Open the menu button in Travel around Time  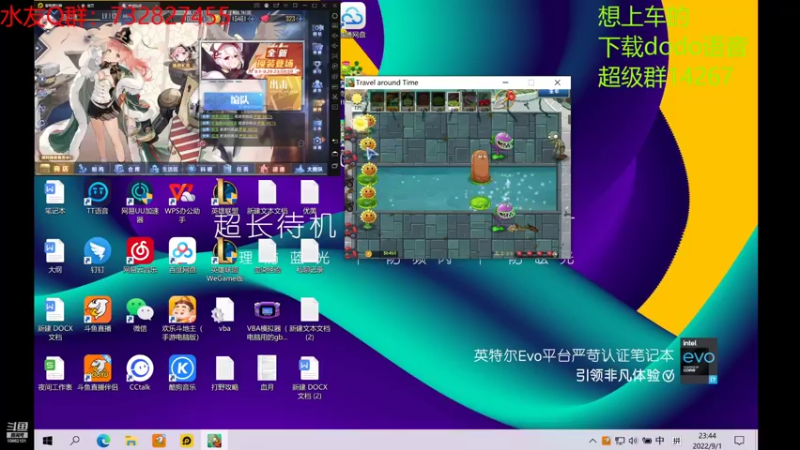[554, 93]
